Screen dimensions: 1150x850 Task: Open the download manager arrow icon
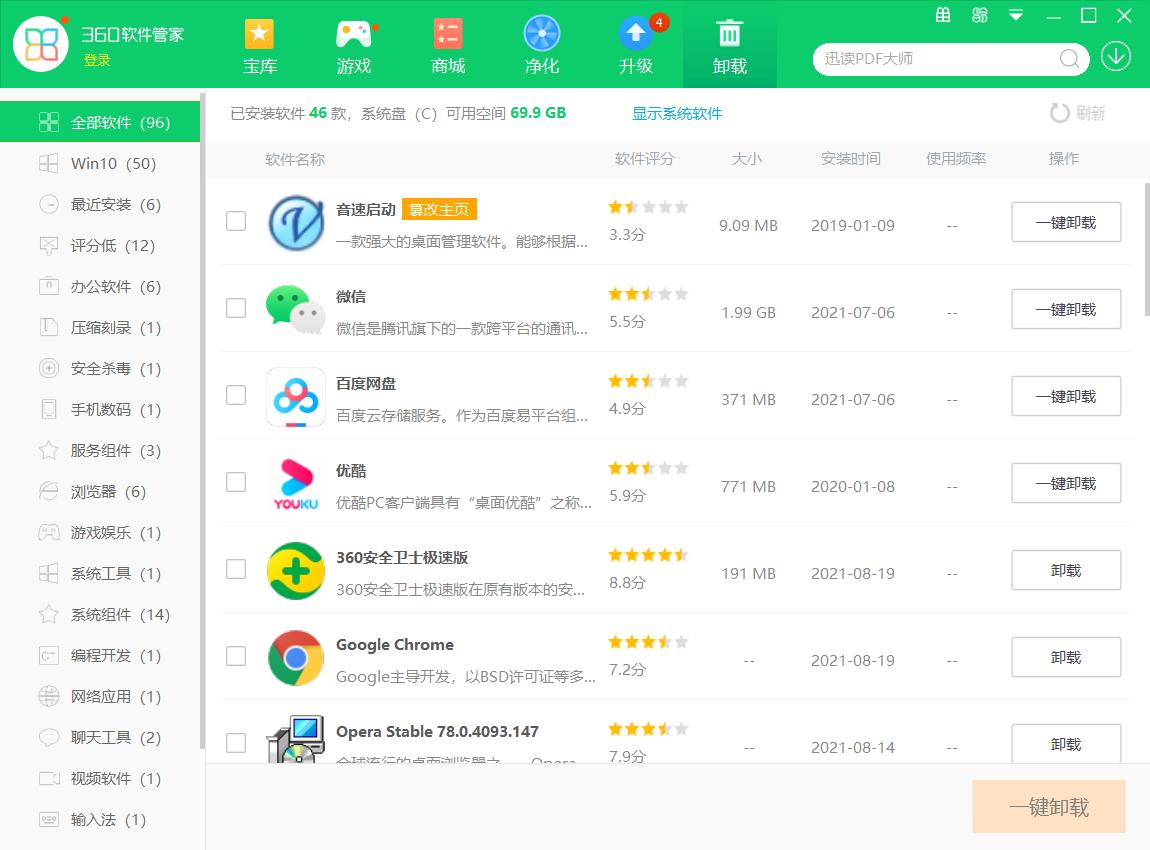pos(1115,57)
